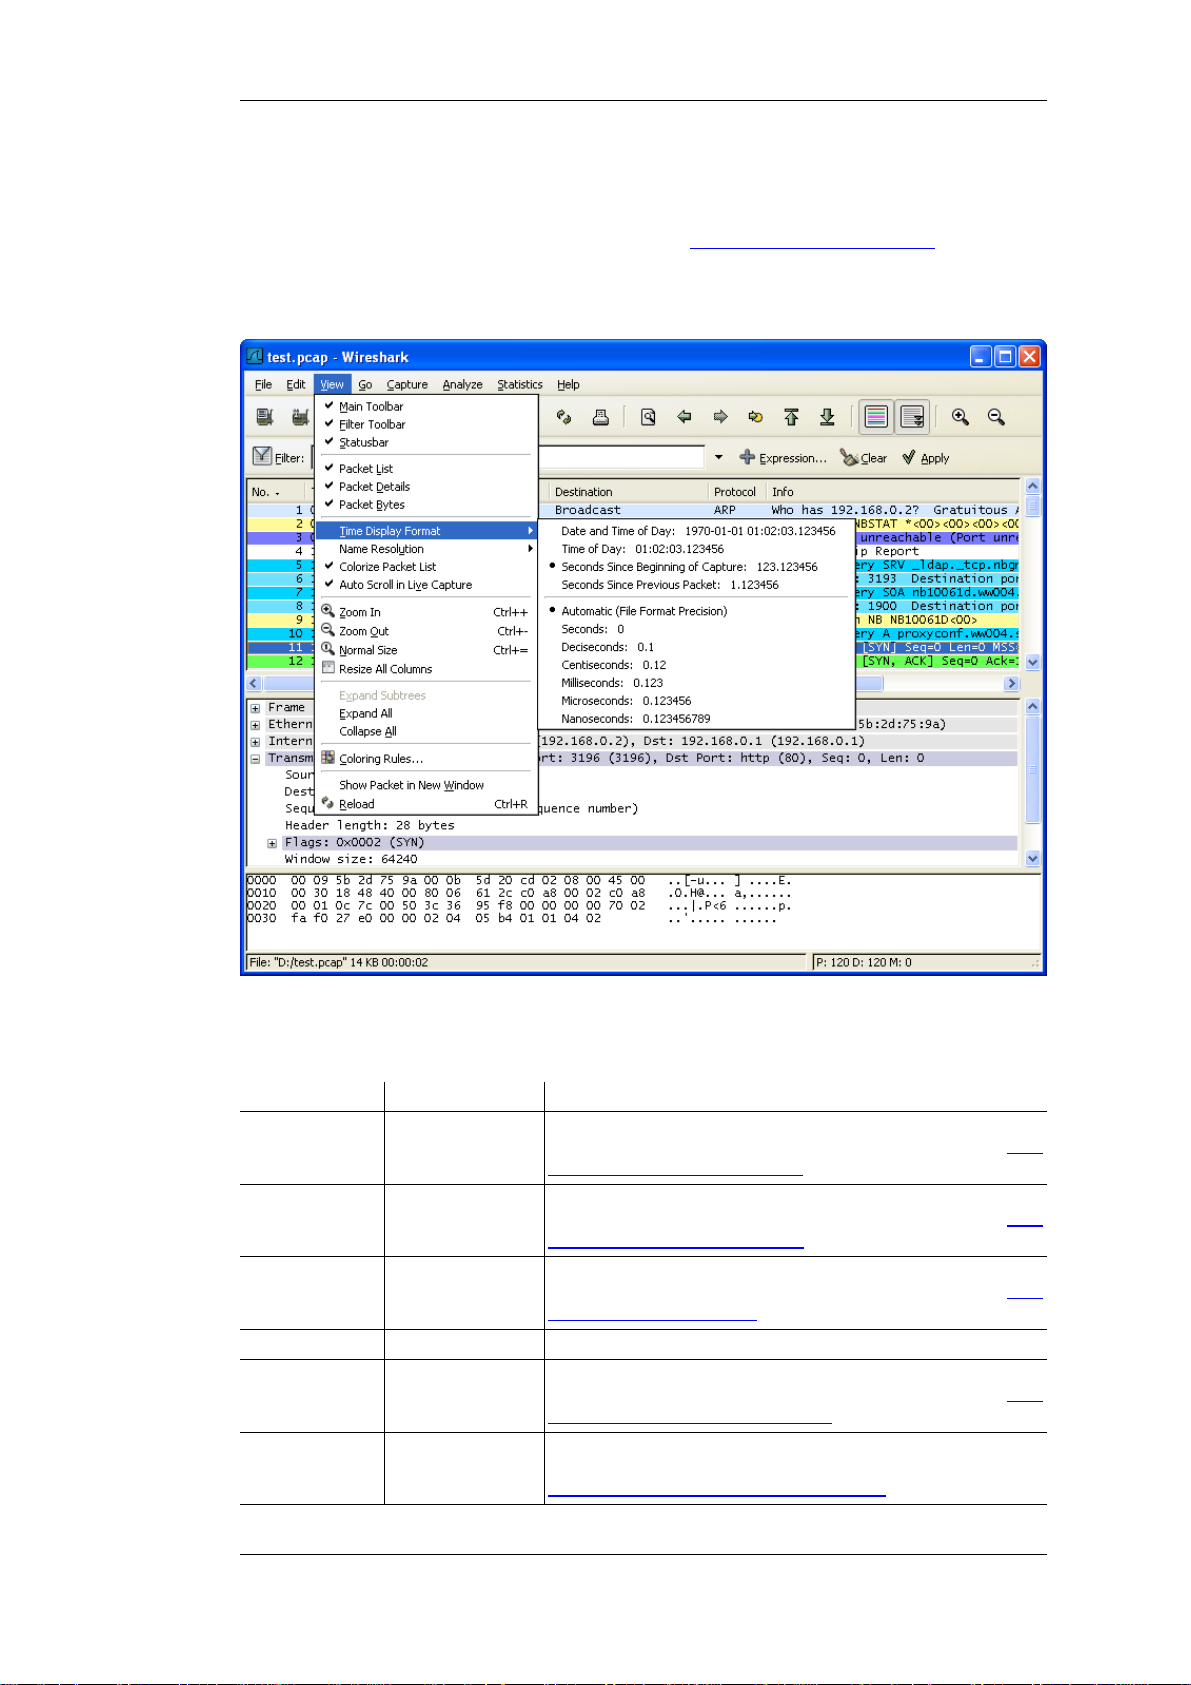Open Coloring Rules from View menu

(425, 758)
